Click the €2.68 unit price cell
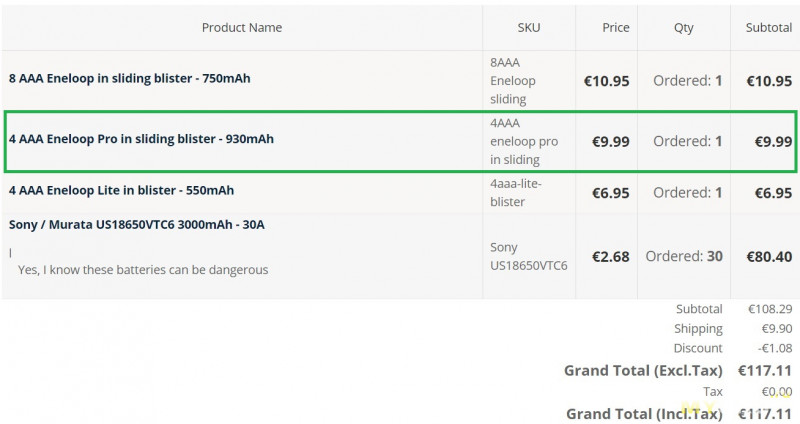800x424 pixels. (x=611, y=257)
